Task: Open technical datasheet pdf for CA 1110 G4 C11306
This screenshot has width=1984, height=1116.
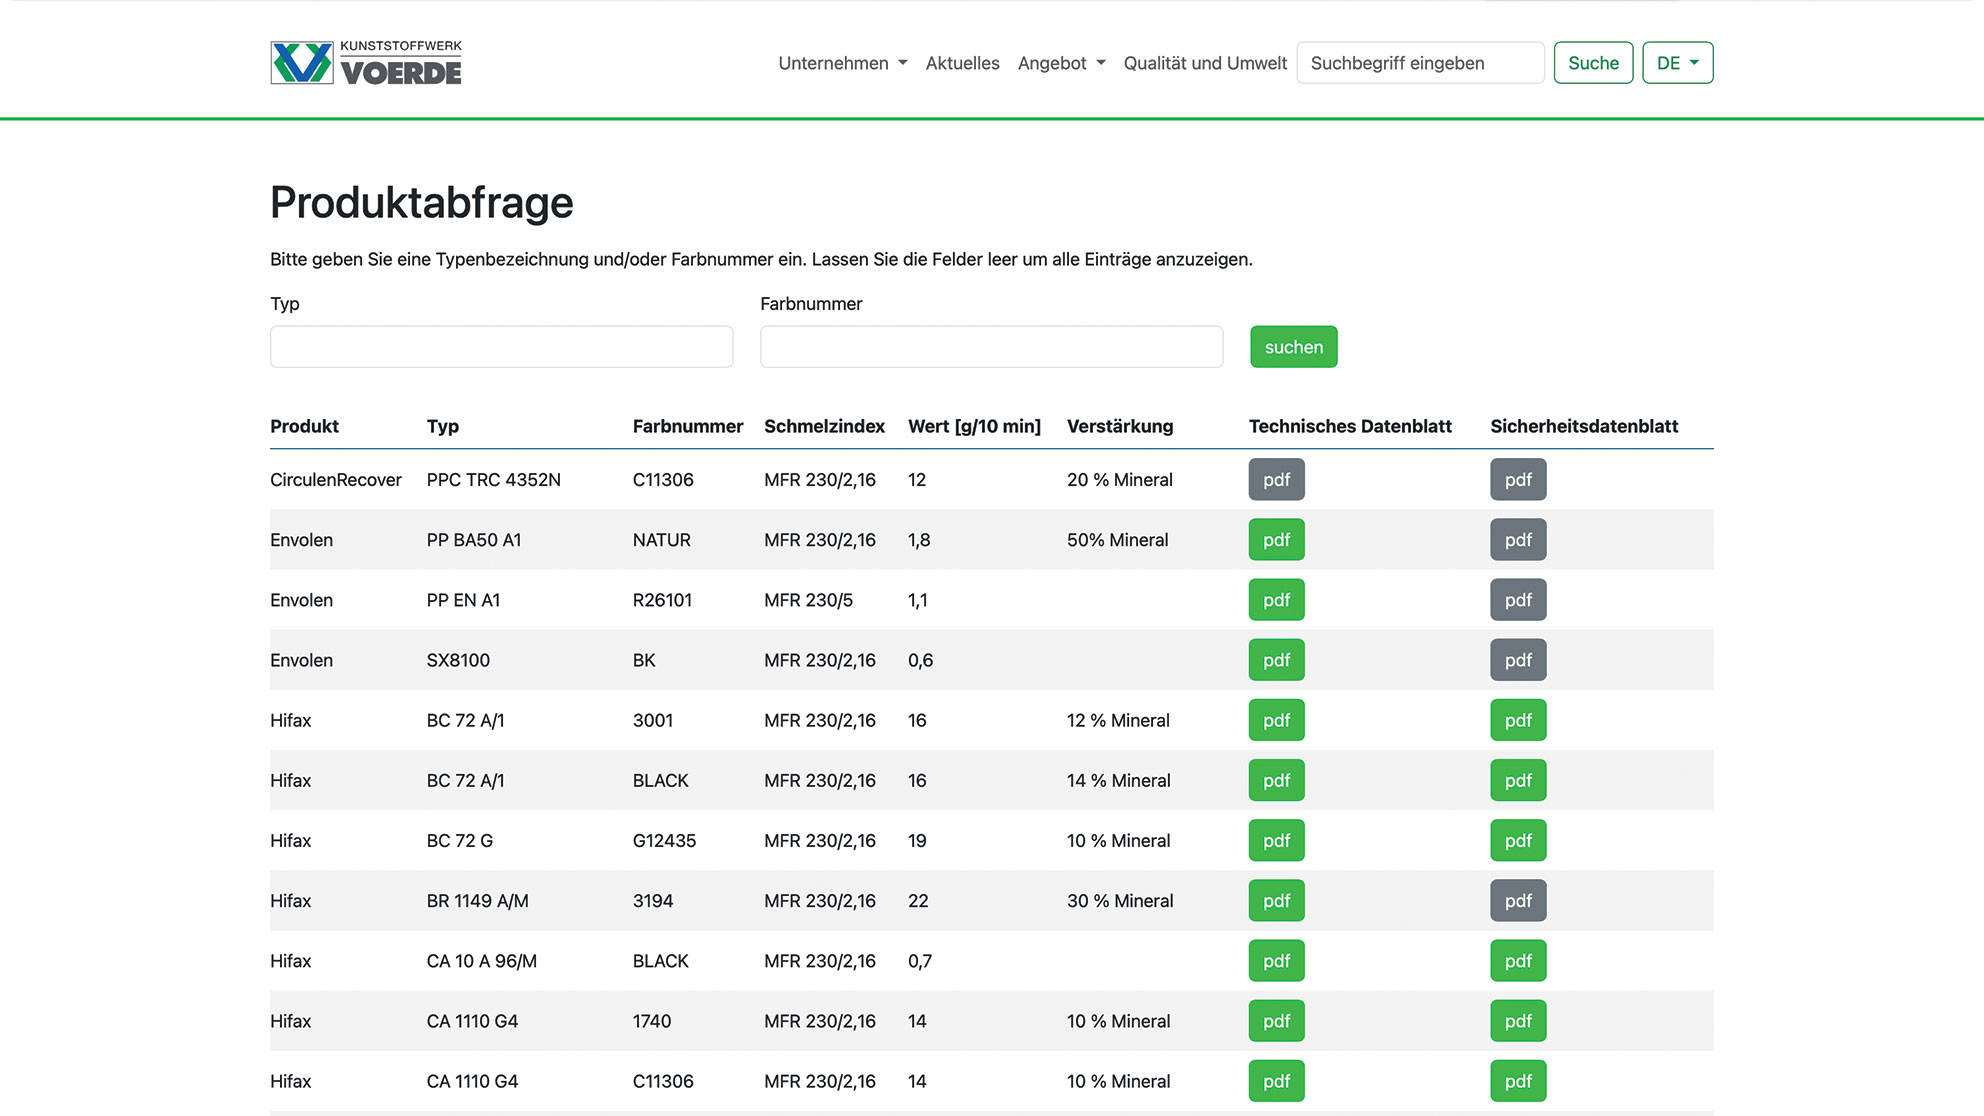Action: click(x=1276, y=1081)
